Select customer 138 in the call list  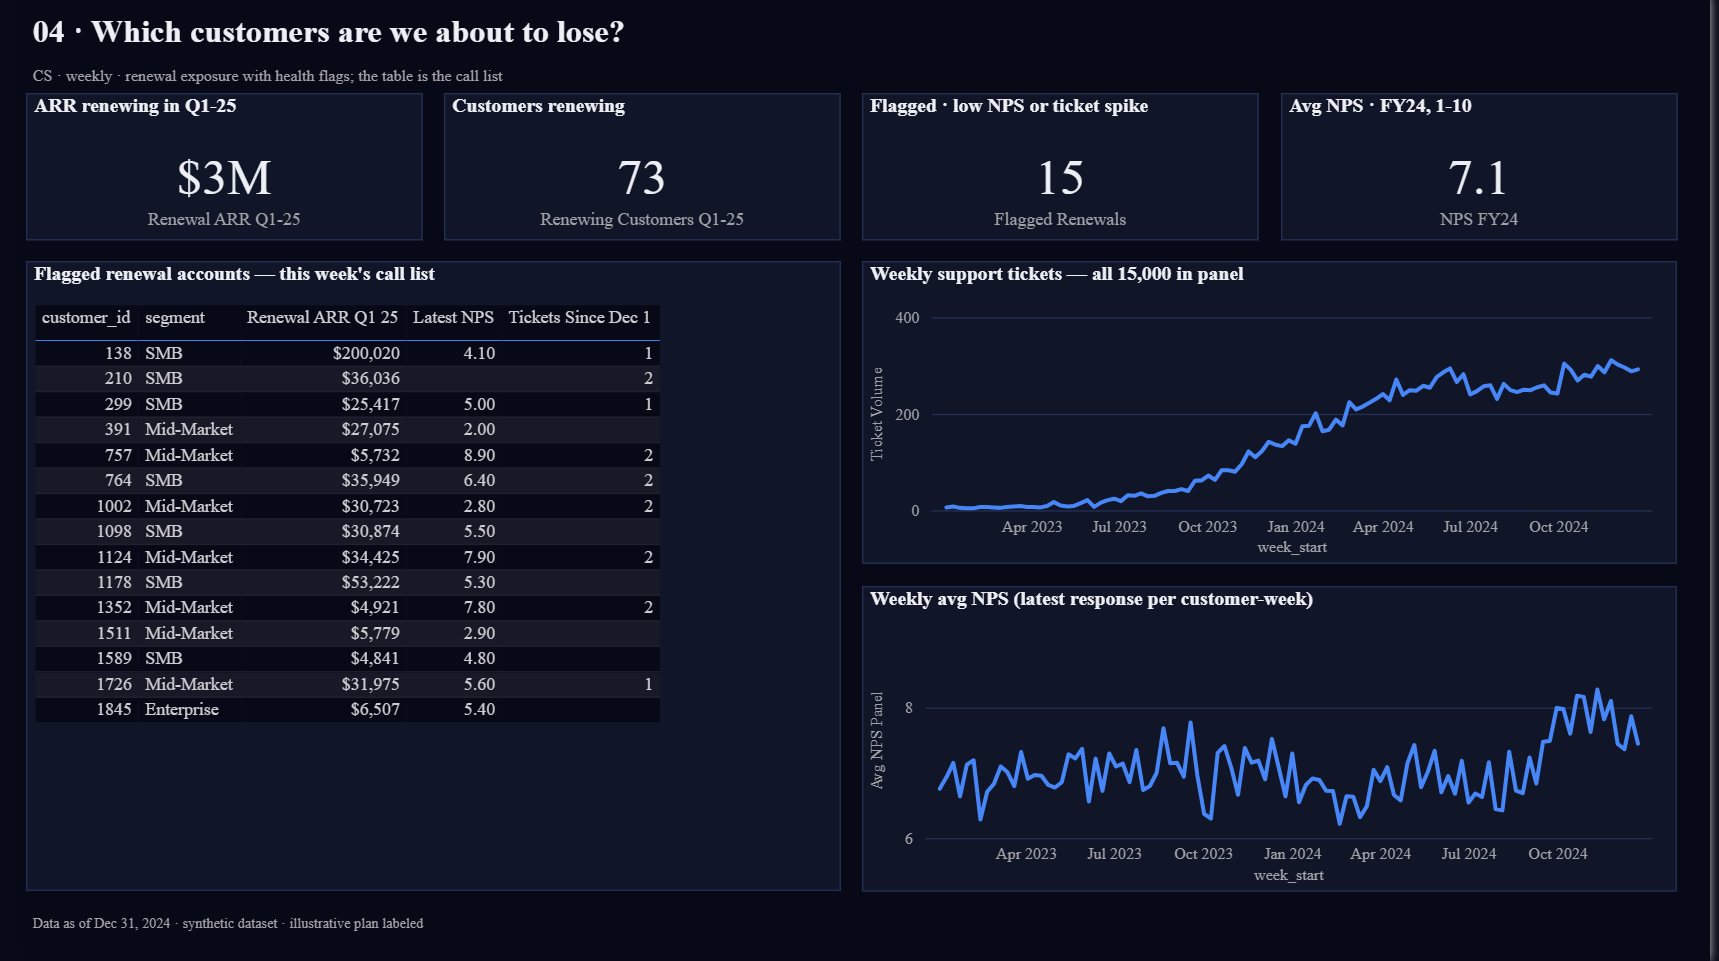pos(118,353)
